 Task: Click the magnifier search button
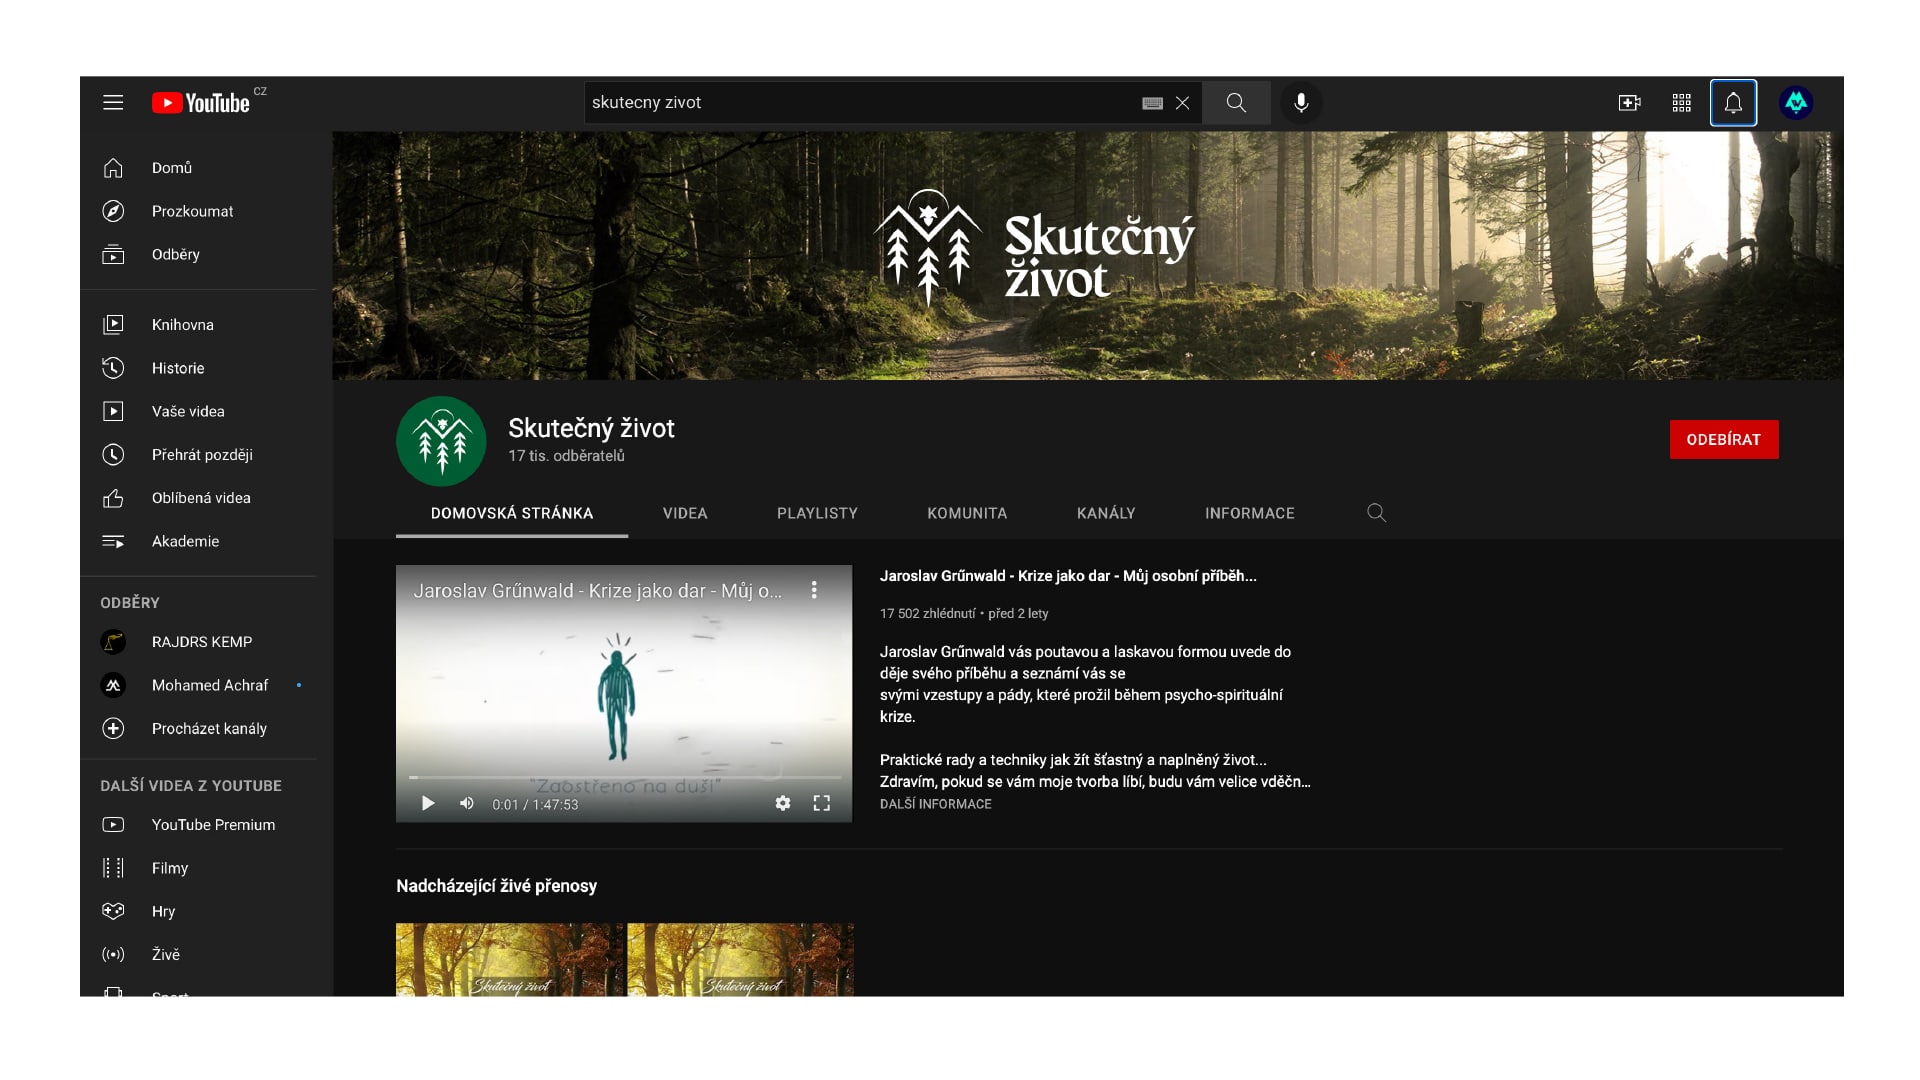1236,103
